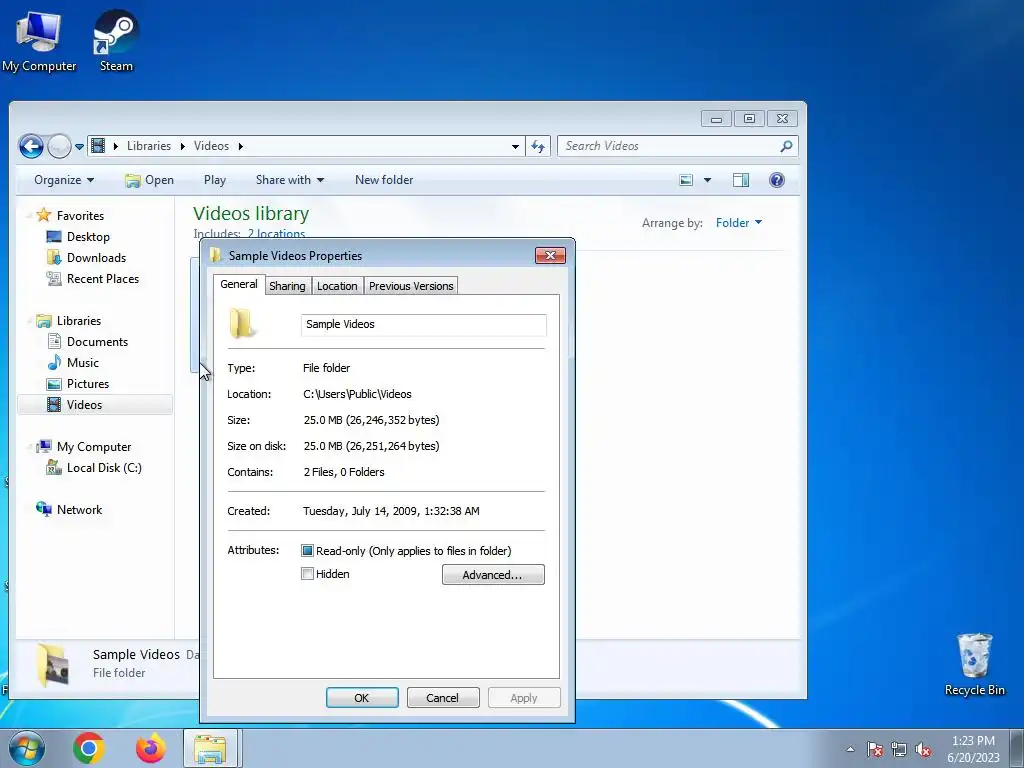Select the General tab
The height and width of the screenshot is (768, 1024).
[x=238, y=284]
